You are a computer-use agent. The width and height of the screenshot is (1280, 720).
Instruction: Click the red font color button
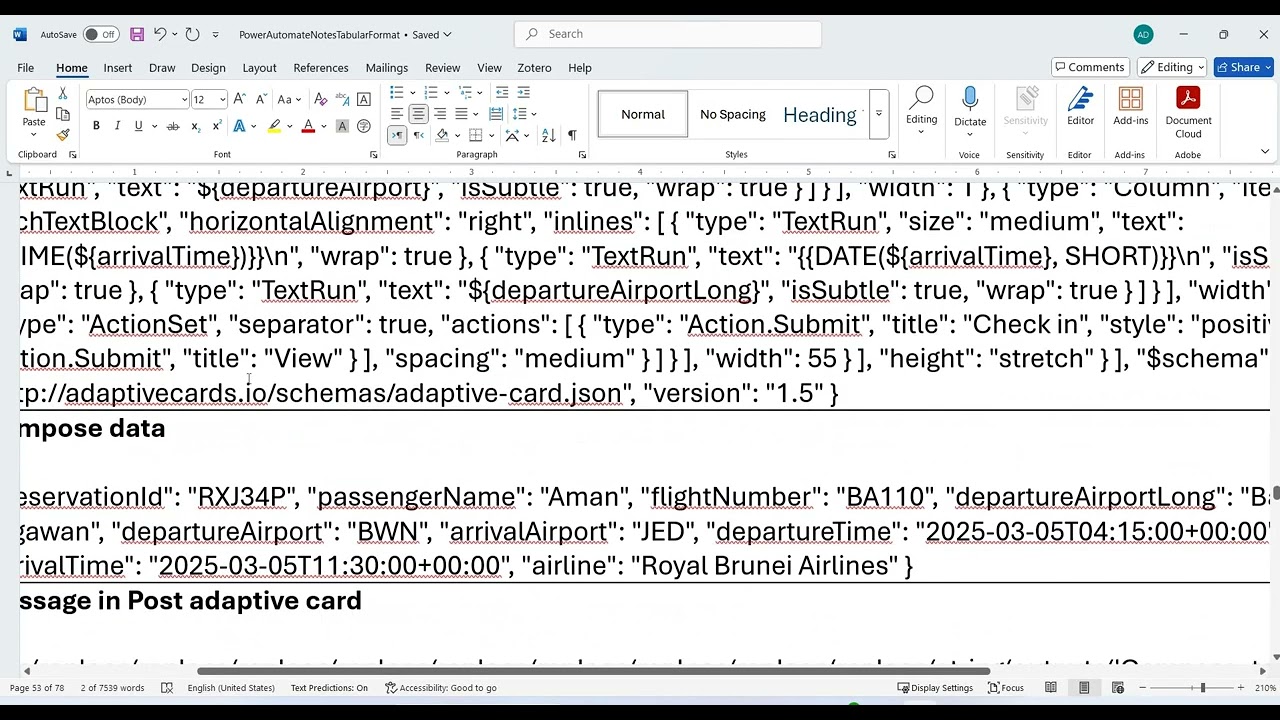[x=307, y=126]
